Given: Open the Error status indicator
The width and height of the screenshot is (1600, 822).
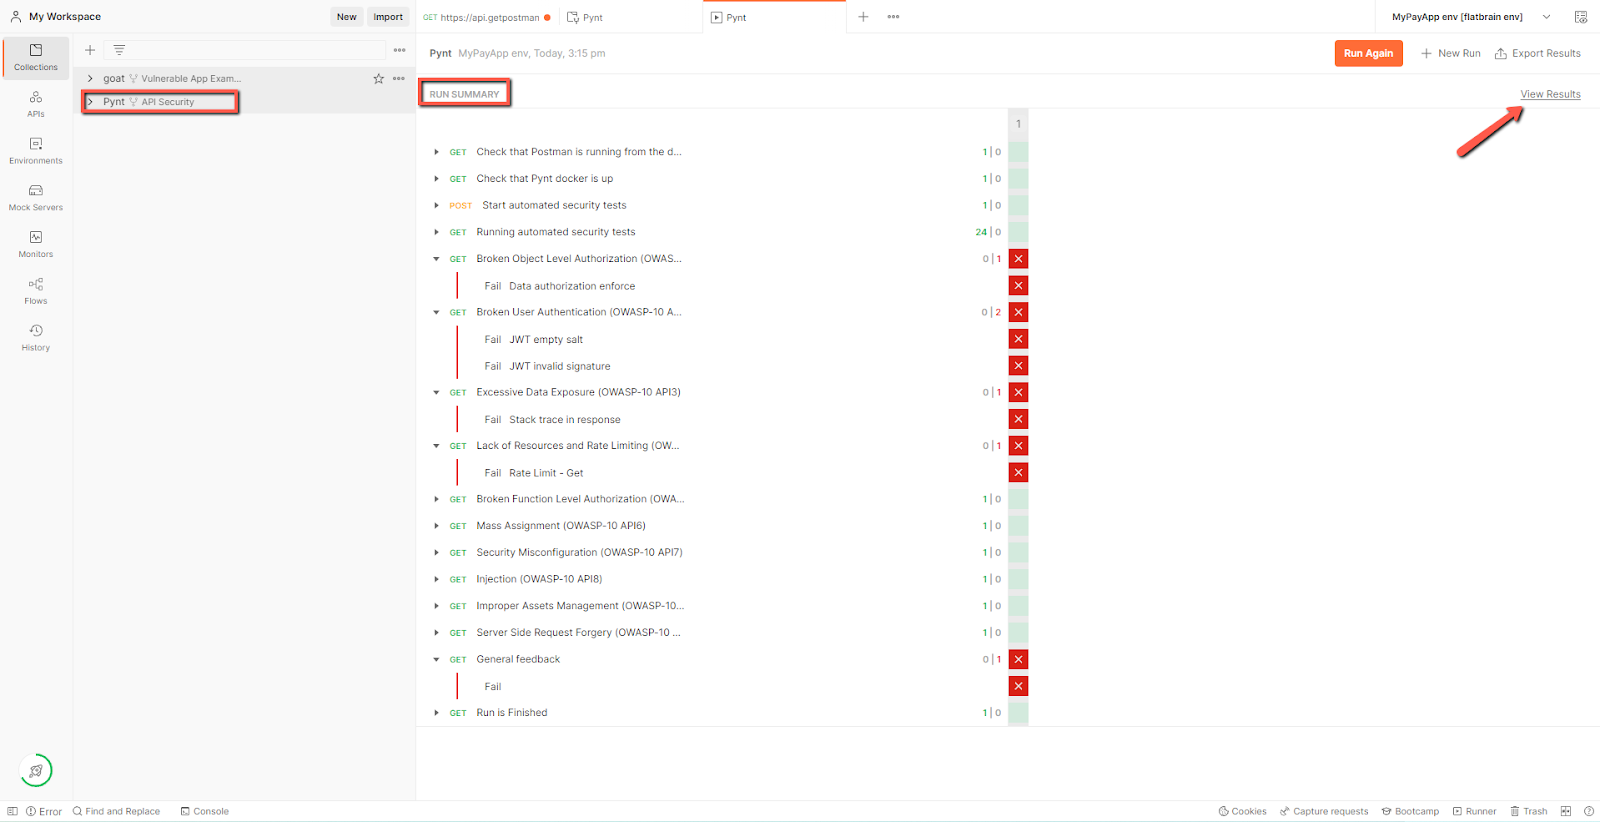Looking at the screenshot, I should point(44,811).
